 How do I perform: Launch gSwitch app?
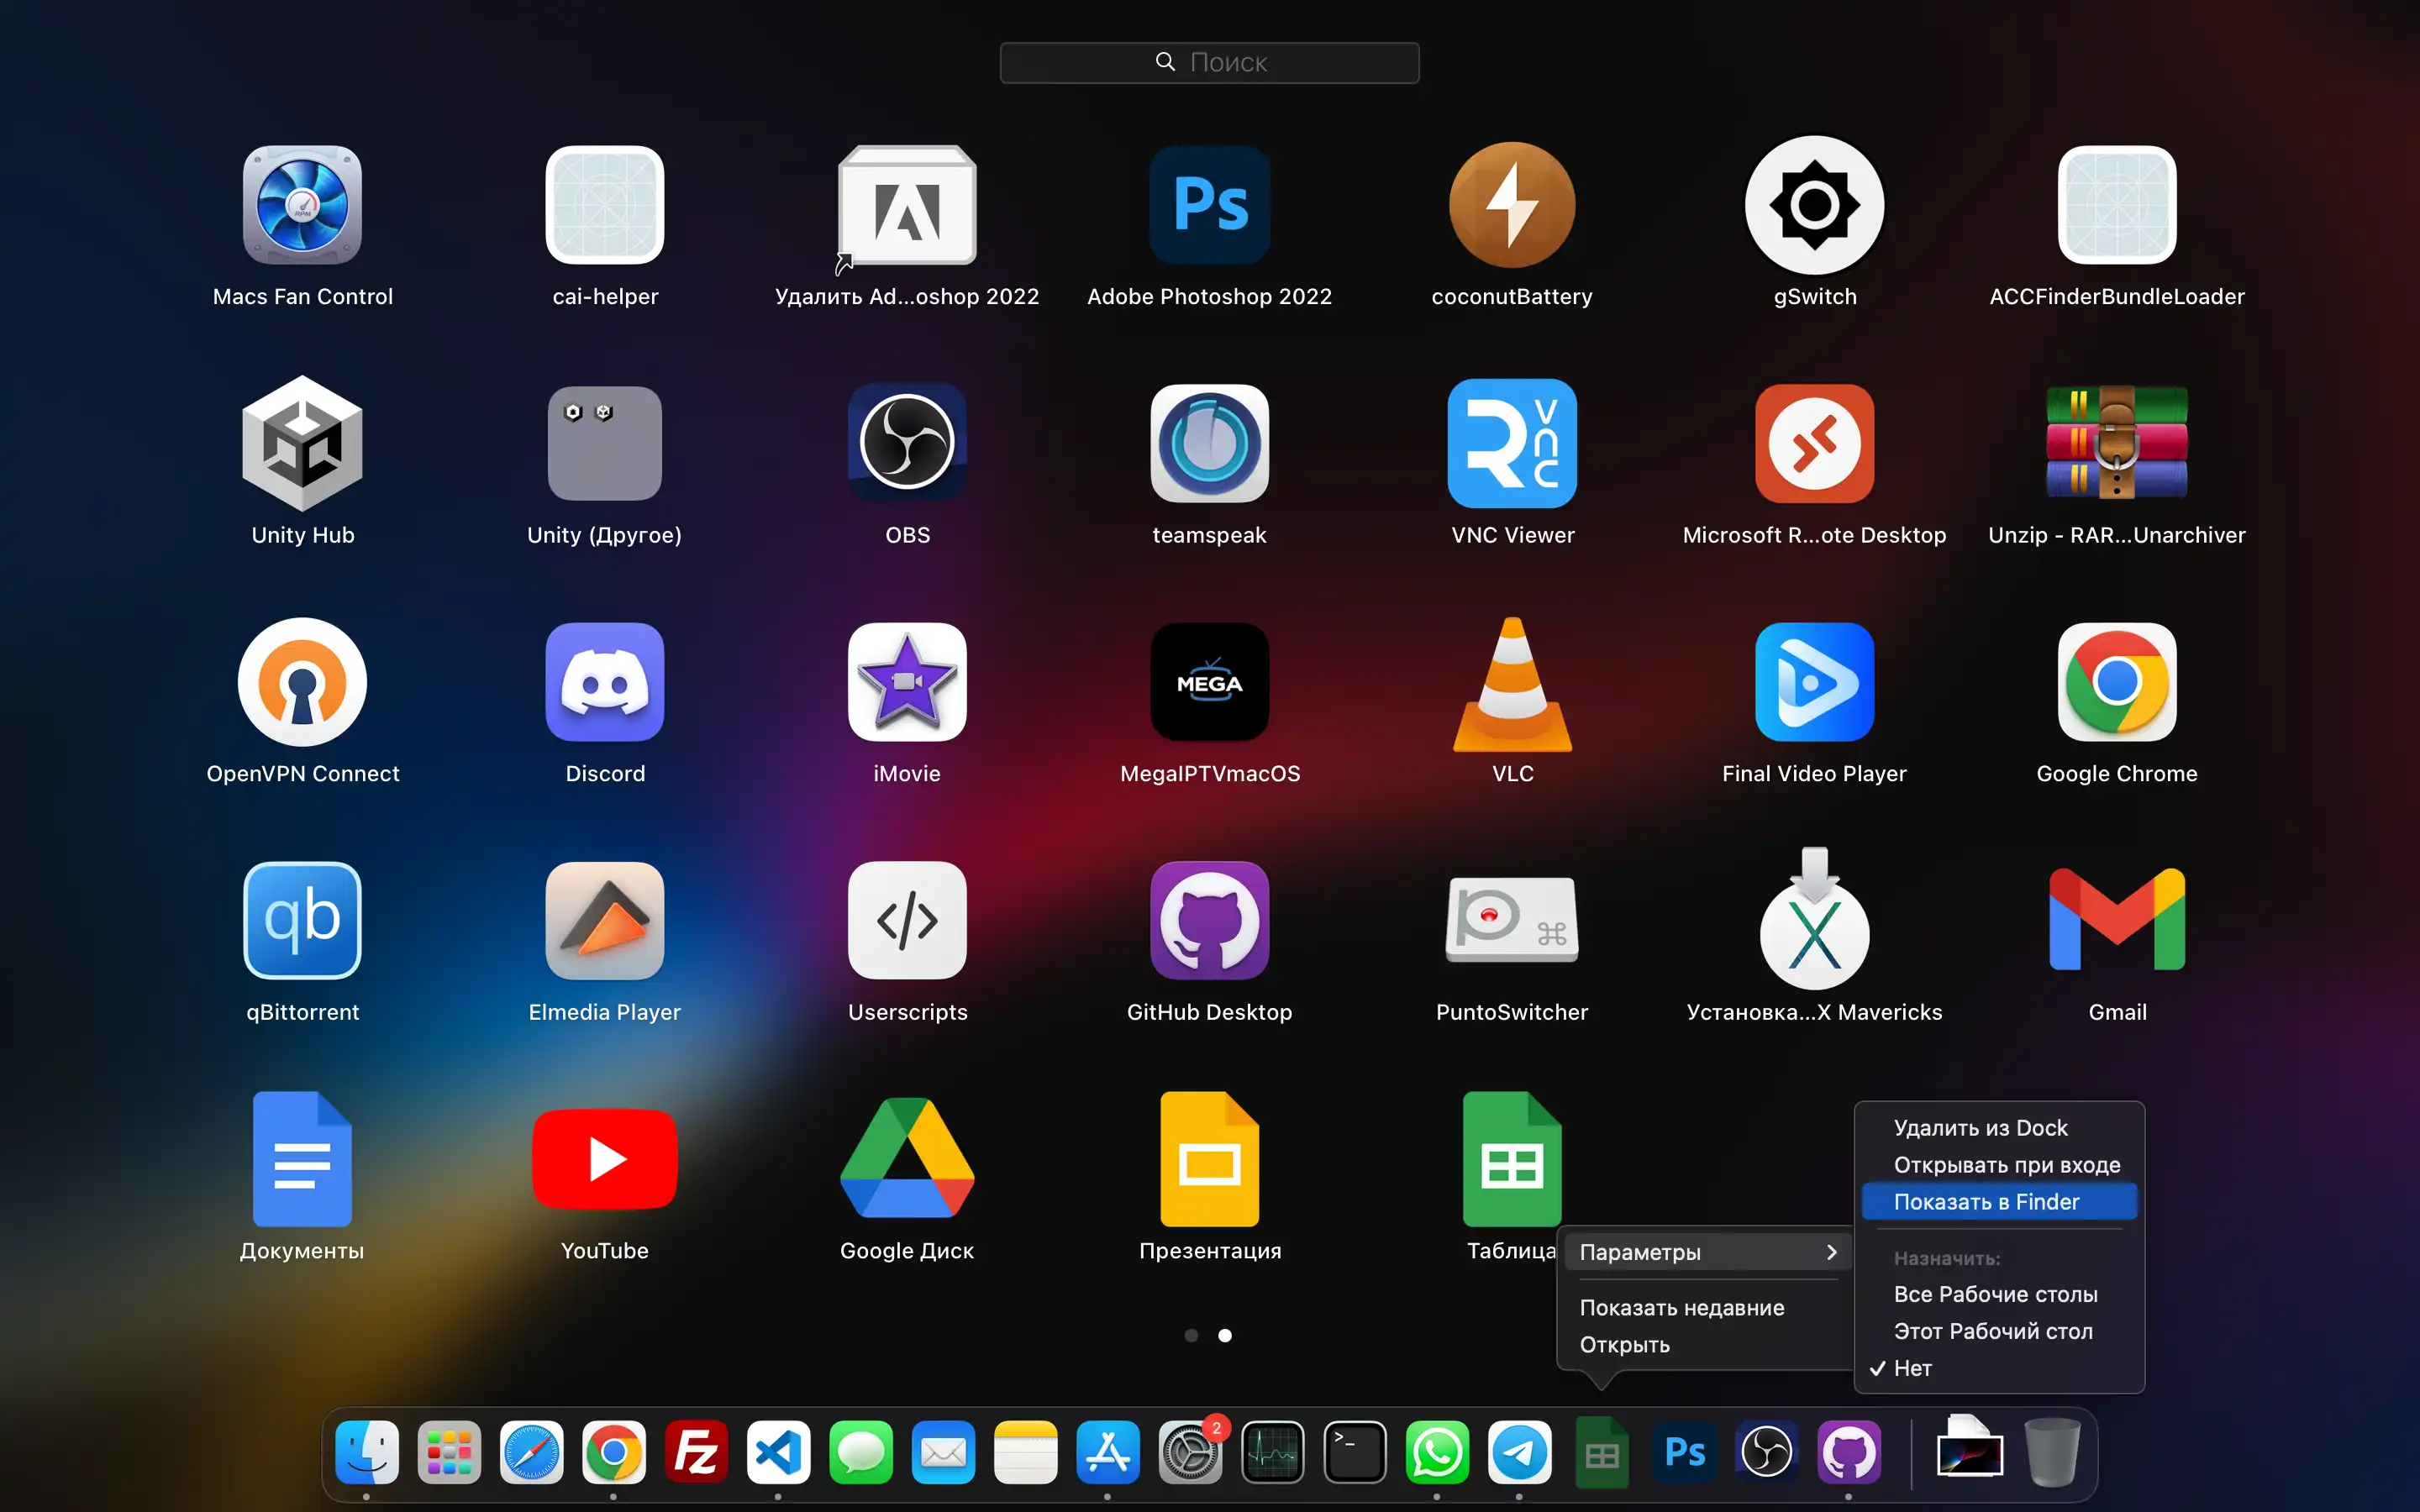pyautogui.click(x=1815, y=205)
